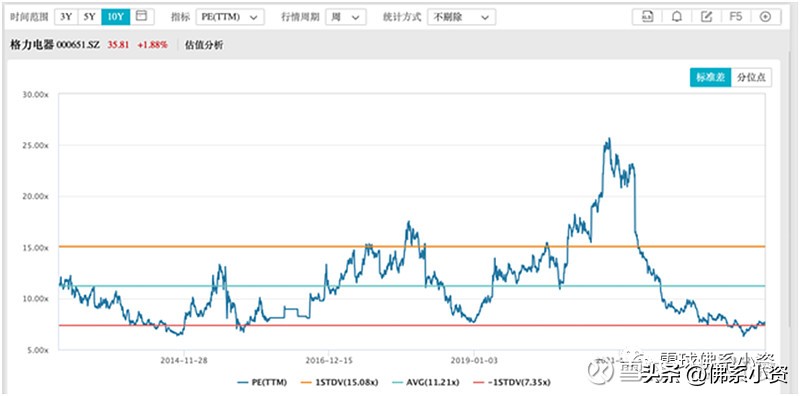This screenshot has height=396, width=800.
Task: Click the 5.00x y-axis label
Action: (37, 350)
